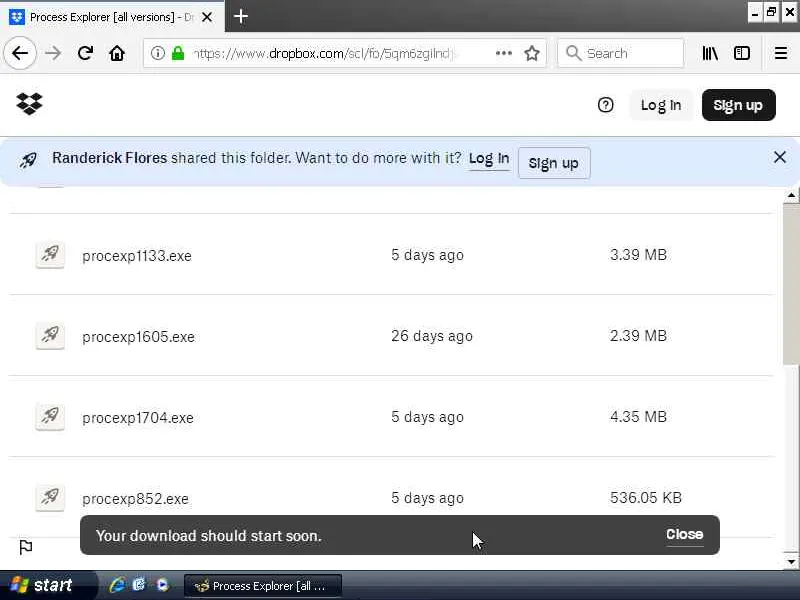Open procexp1605.exe file

coord(138,337)
